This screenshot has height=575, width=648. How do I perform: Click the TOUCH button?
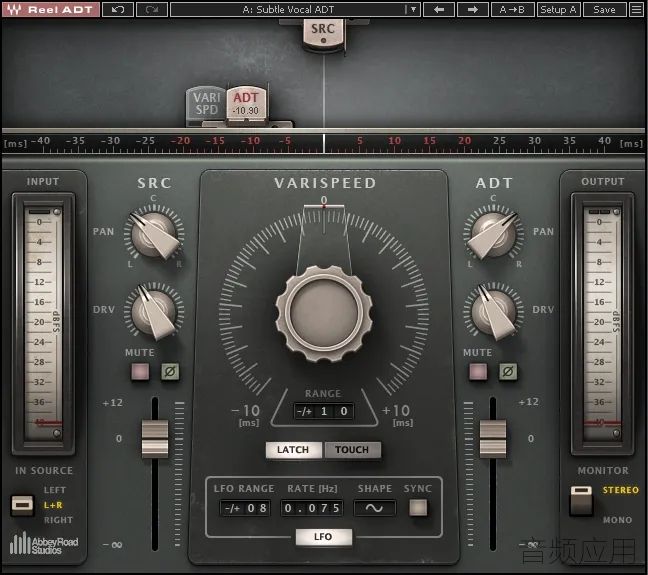pos(352,450)
